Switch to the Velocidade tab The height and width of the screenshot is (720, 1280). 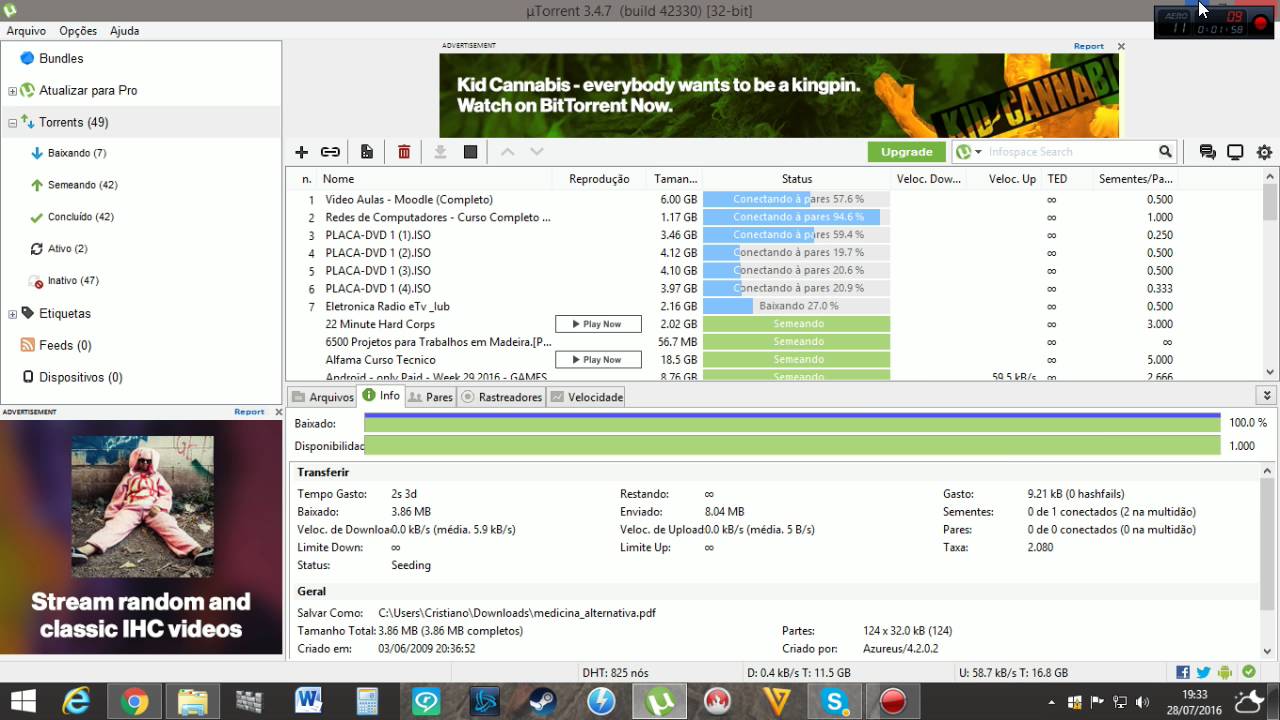coord(586,397)
